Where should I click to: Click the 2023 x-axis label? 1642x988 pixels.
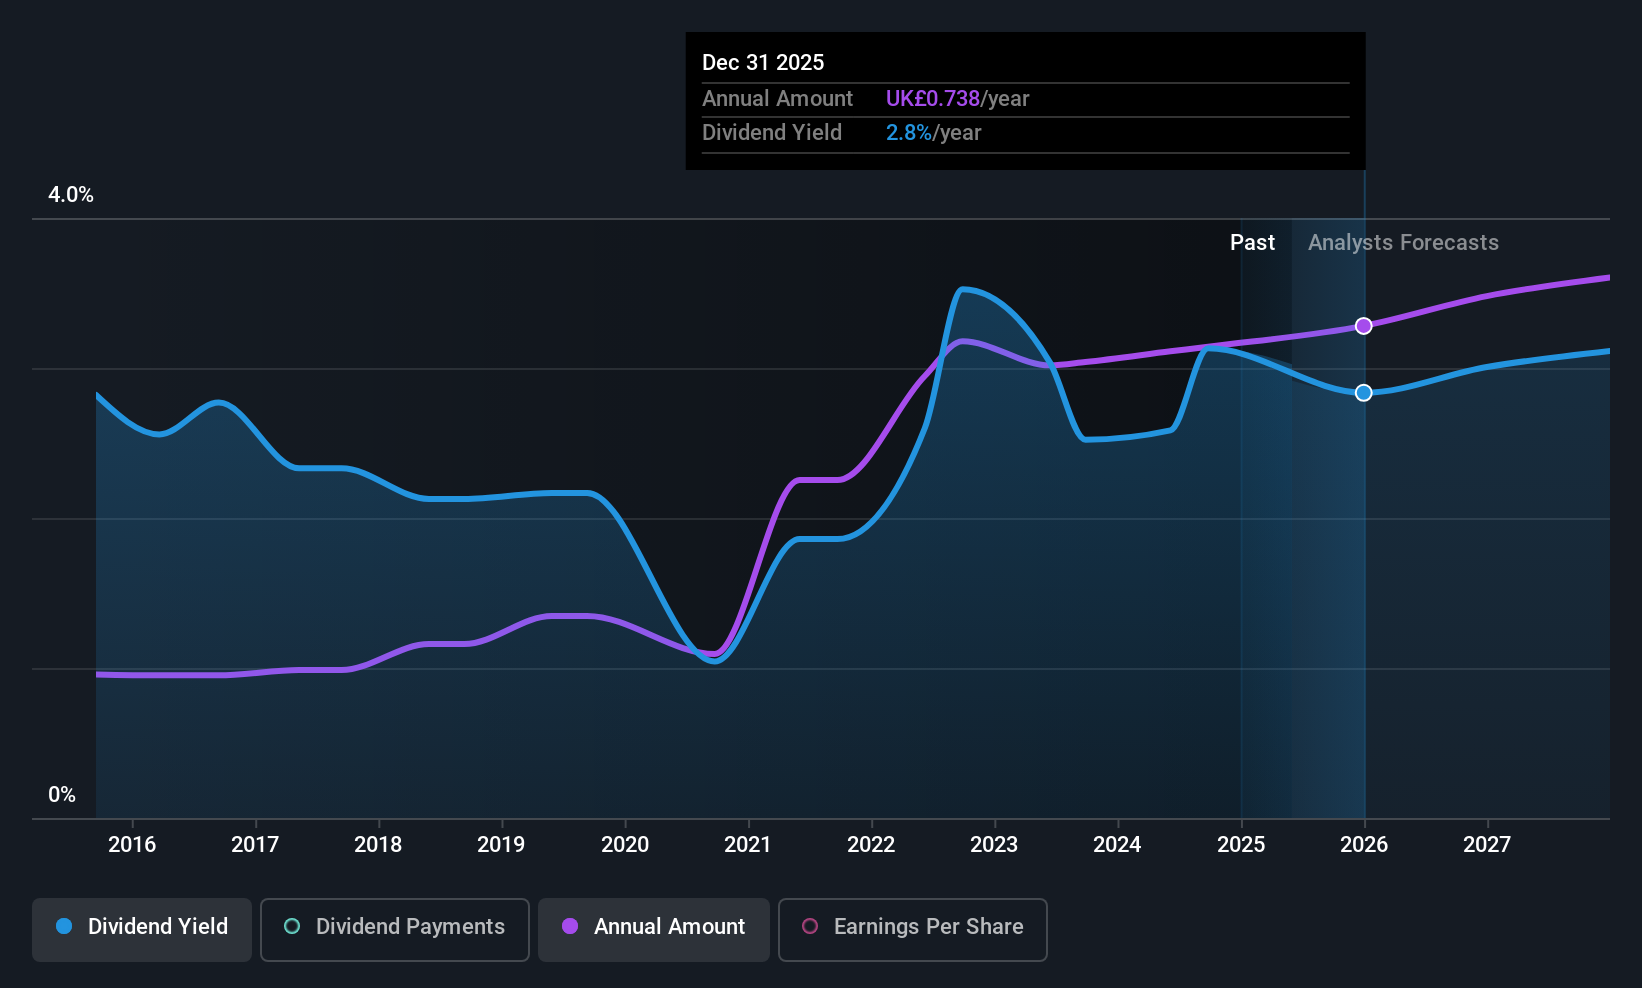[x=994, y=845]
